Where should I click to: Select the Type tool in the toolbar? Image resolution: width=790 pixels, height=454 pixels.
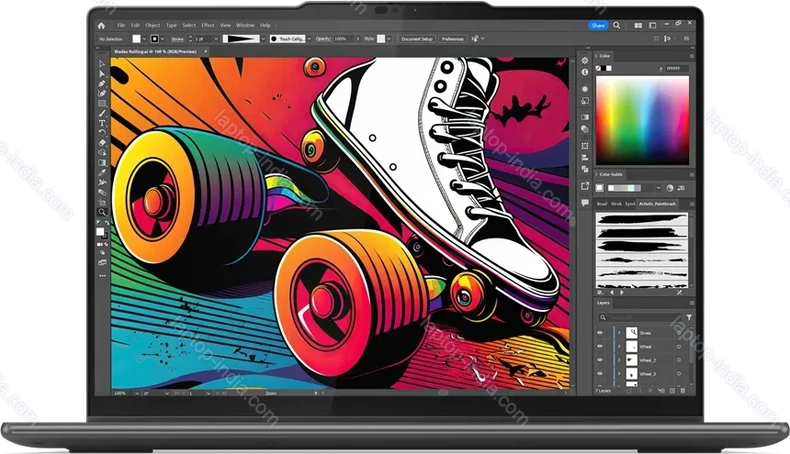[102, 112]
